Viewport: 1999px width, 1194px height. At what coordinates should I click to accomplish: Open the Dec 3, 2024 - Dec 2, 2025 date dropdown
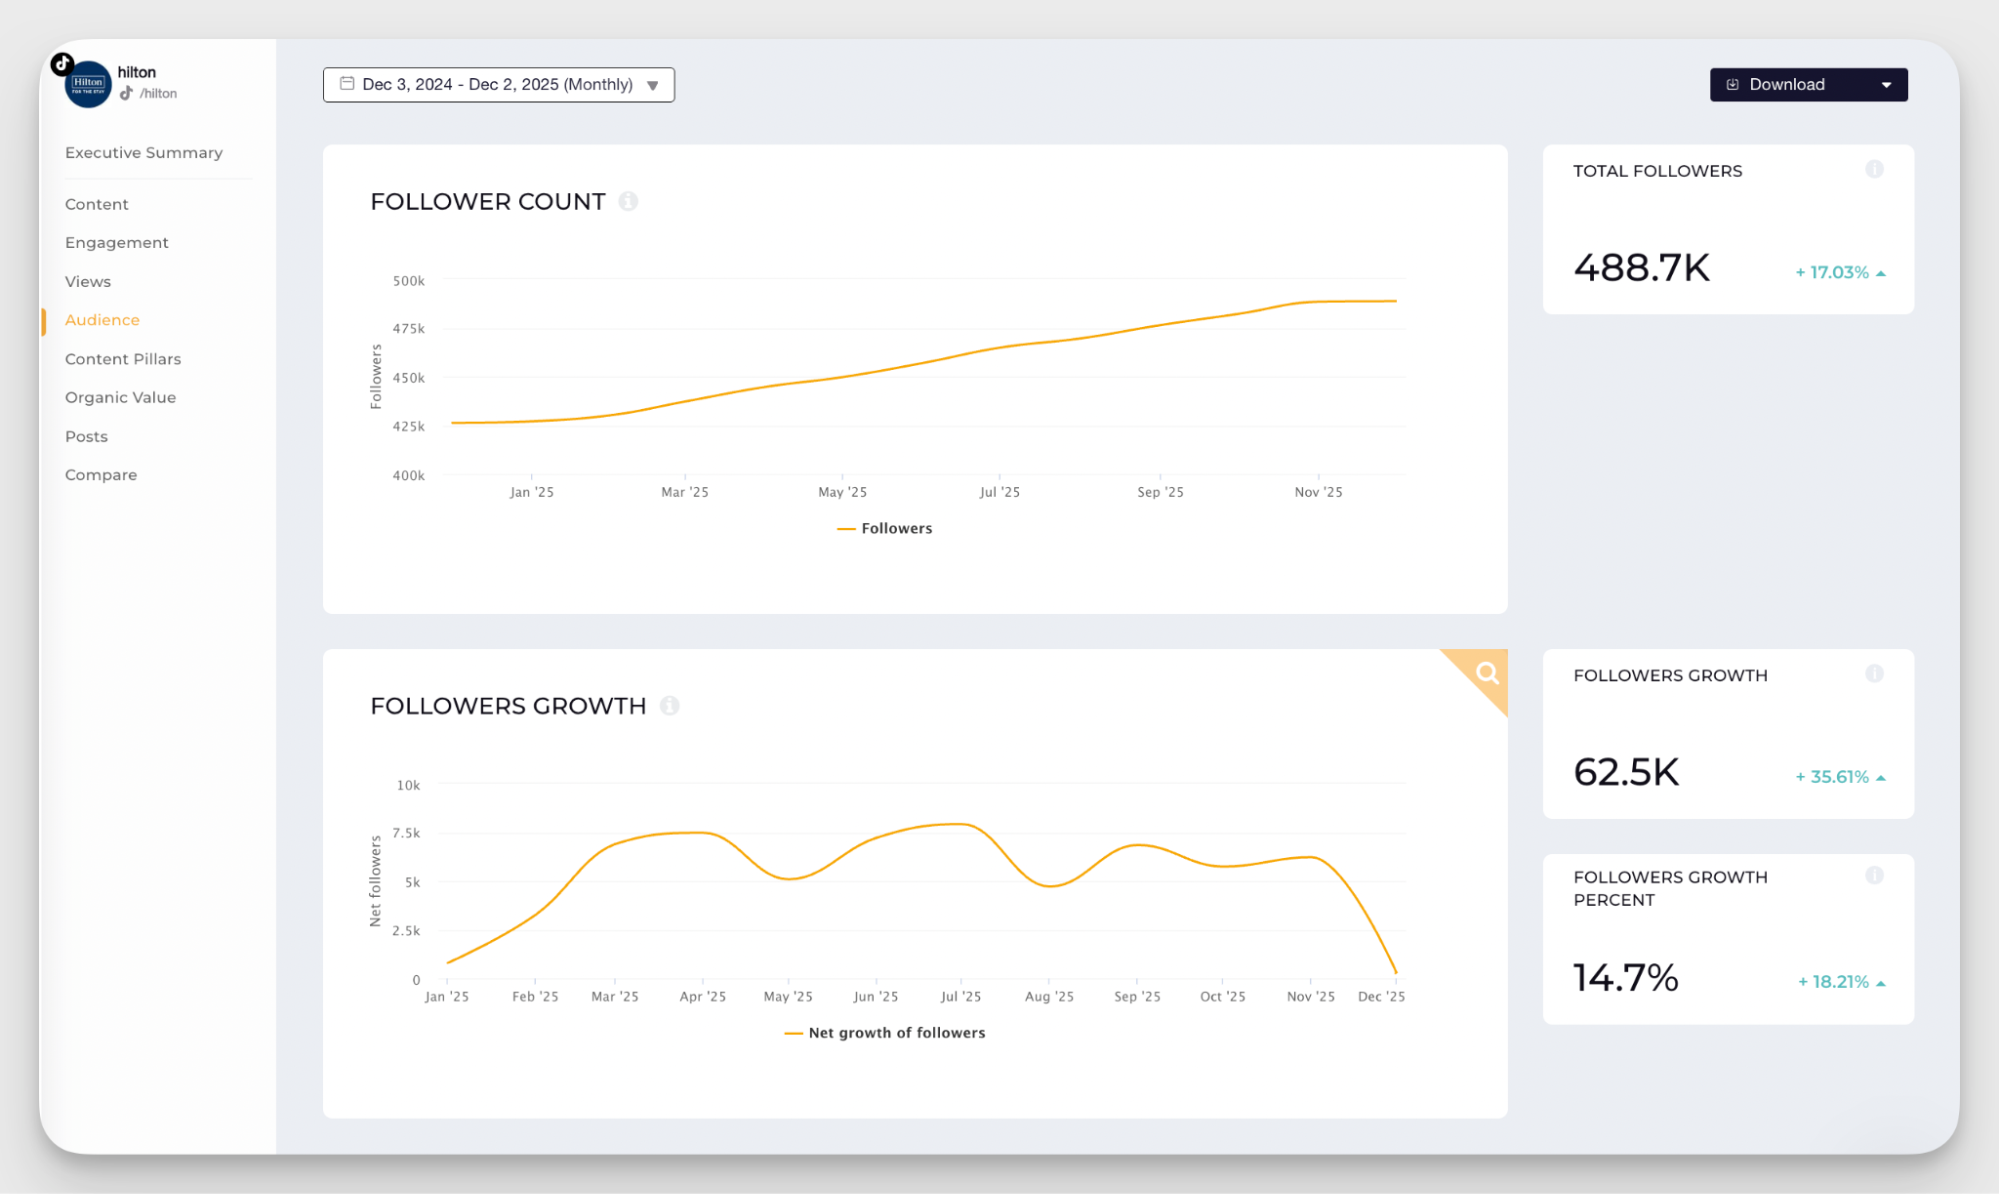click(498, 84)
